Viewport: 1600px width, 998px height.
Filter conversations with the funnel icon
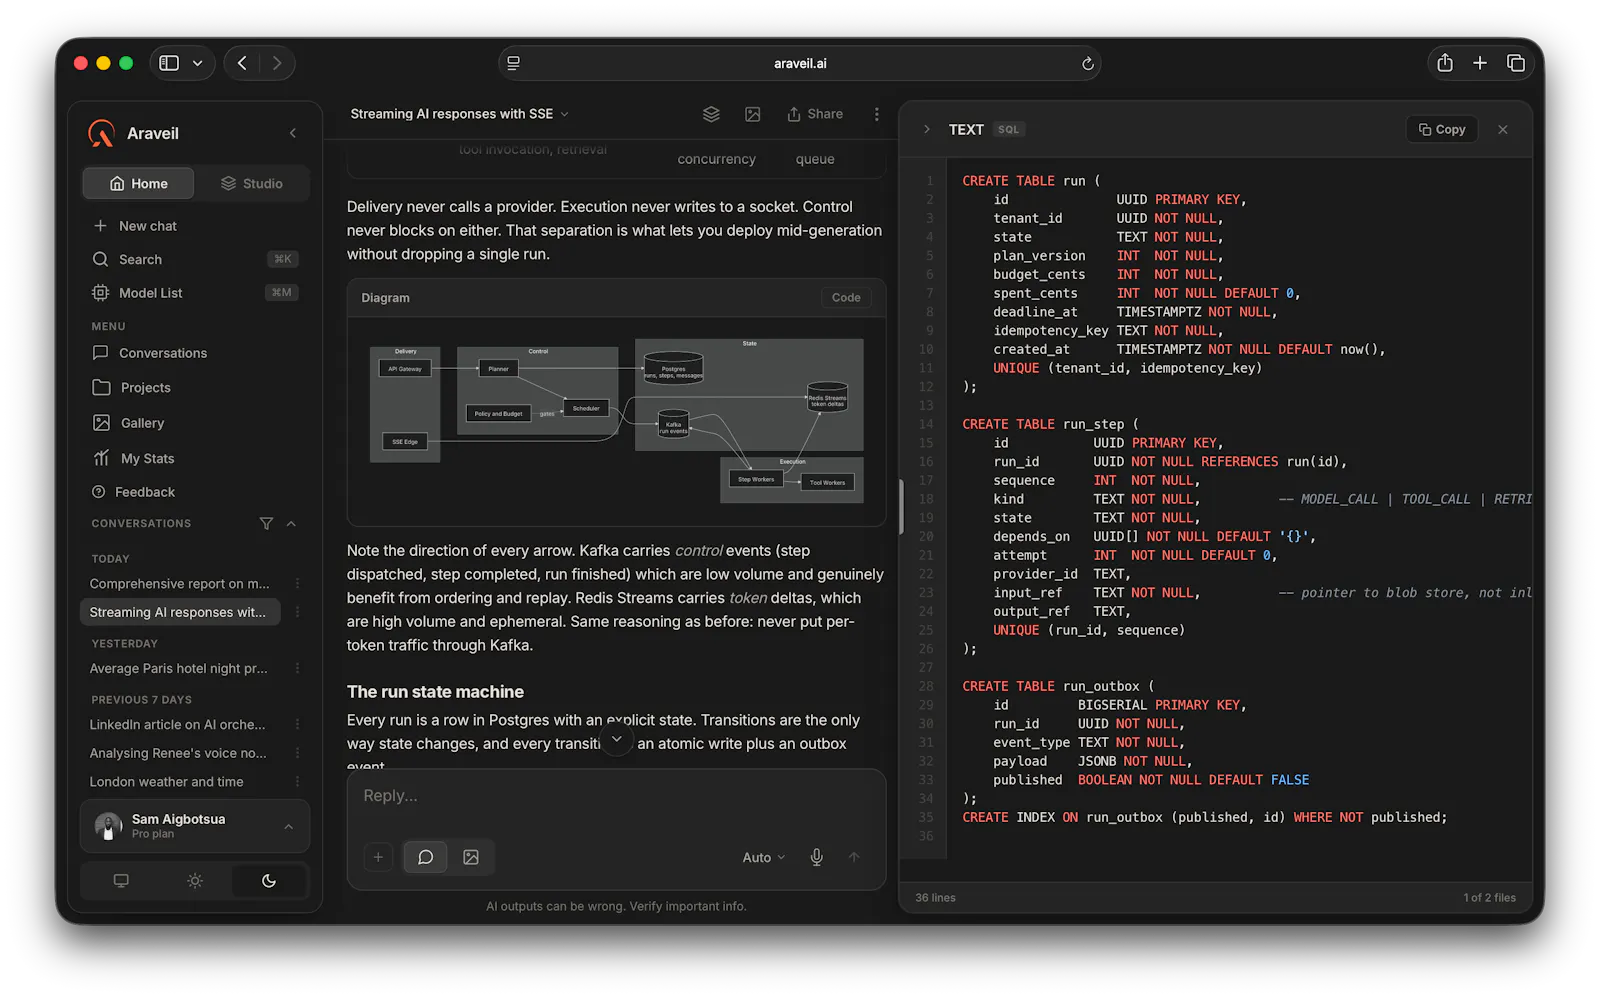pyautogui.click(x=266, y=523)
